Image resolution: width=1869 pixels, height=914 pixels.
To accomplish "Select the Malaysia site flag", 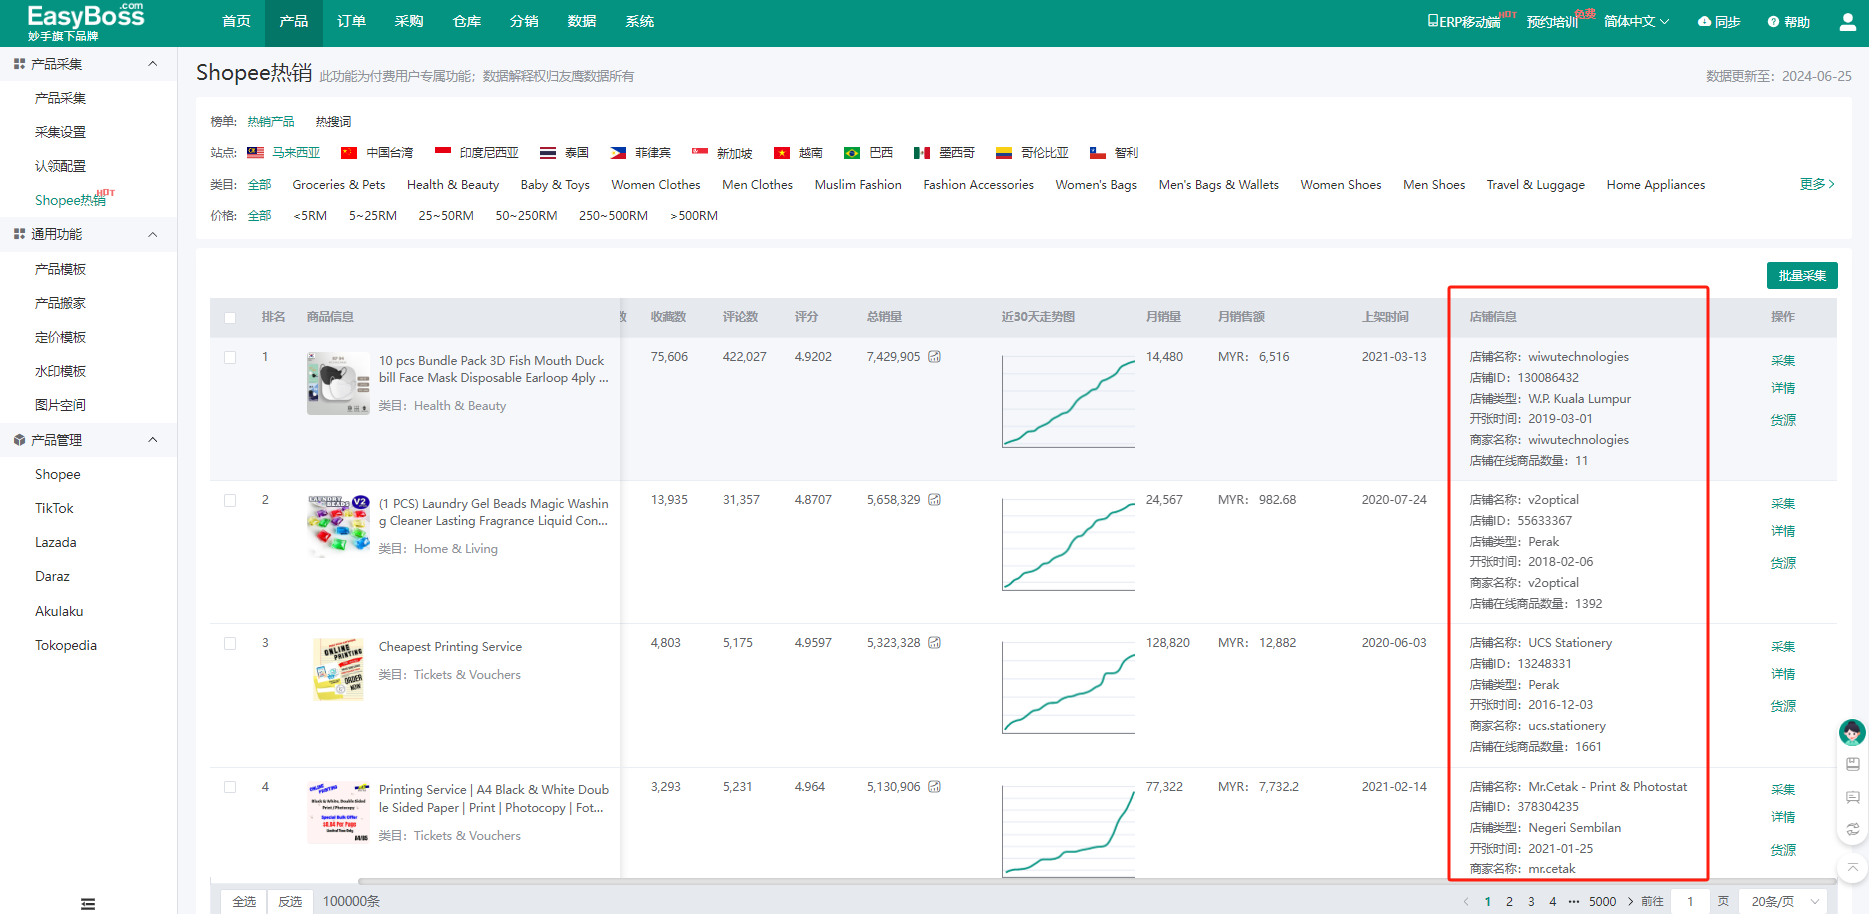I will 256,153.
